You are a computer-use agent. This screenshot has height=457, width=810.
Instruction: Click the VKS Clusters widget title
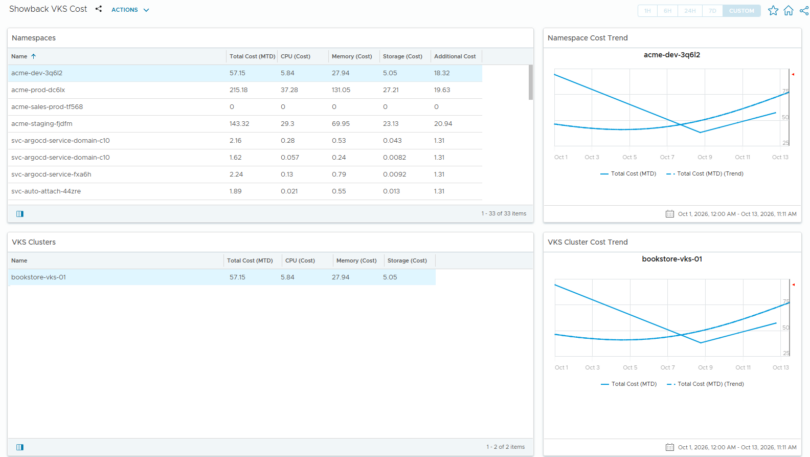[x=34, y=242]
